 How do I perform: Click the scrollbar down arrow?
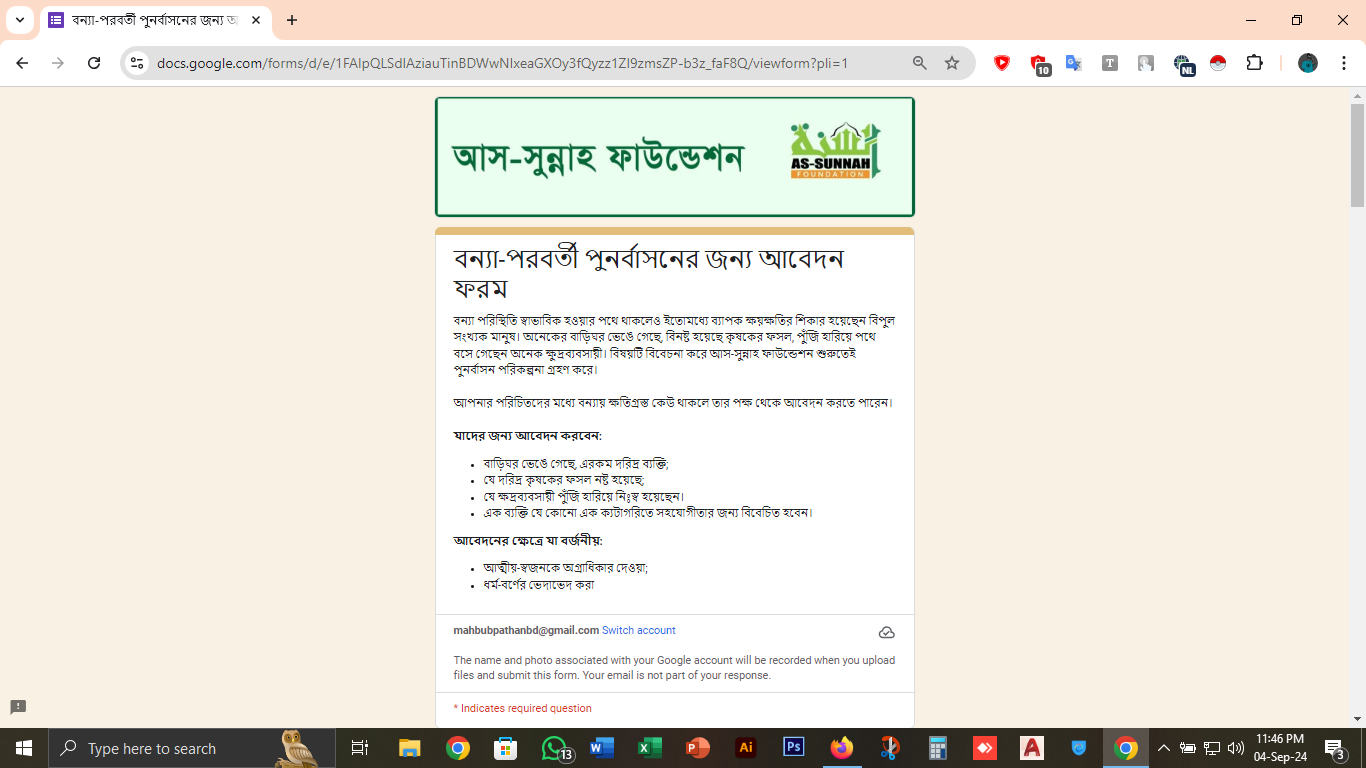(x=1357, y=718)
